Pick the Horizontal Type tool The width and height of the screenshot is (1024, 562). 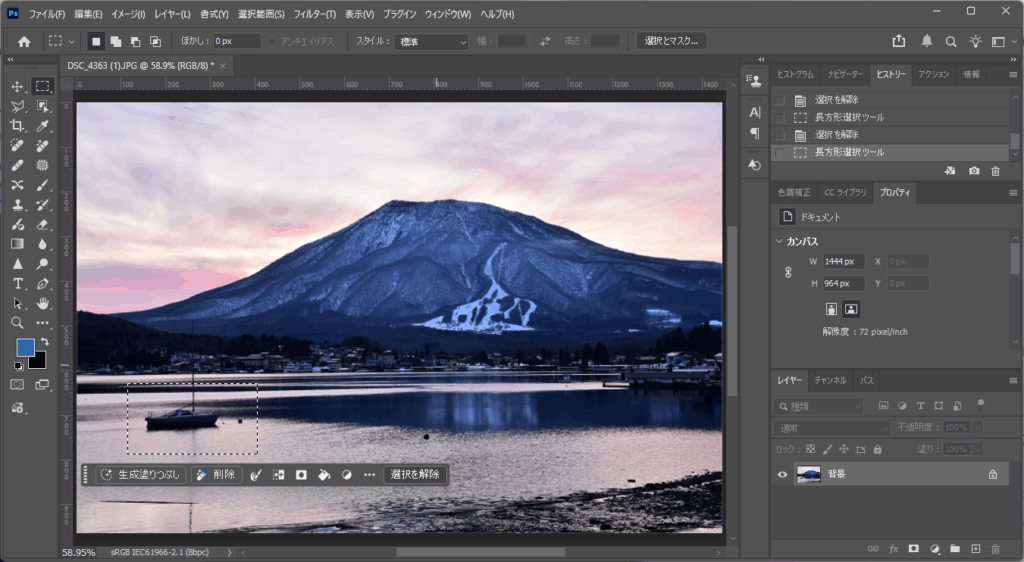17,284
